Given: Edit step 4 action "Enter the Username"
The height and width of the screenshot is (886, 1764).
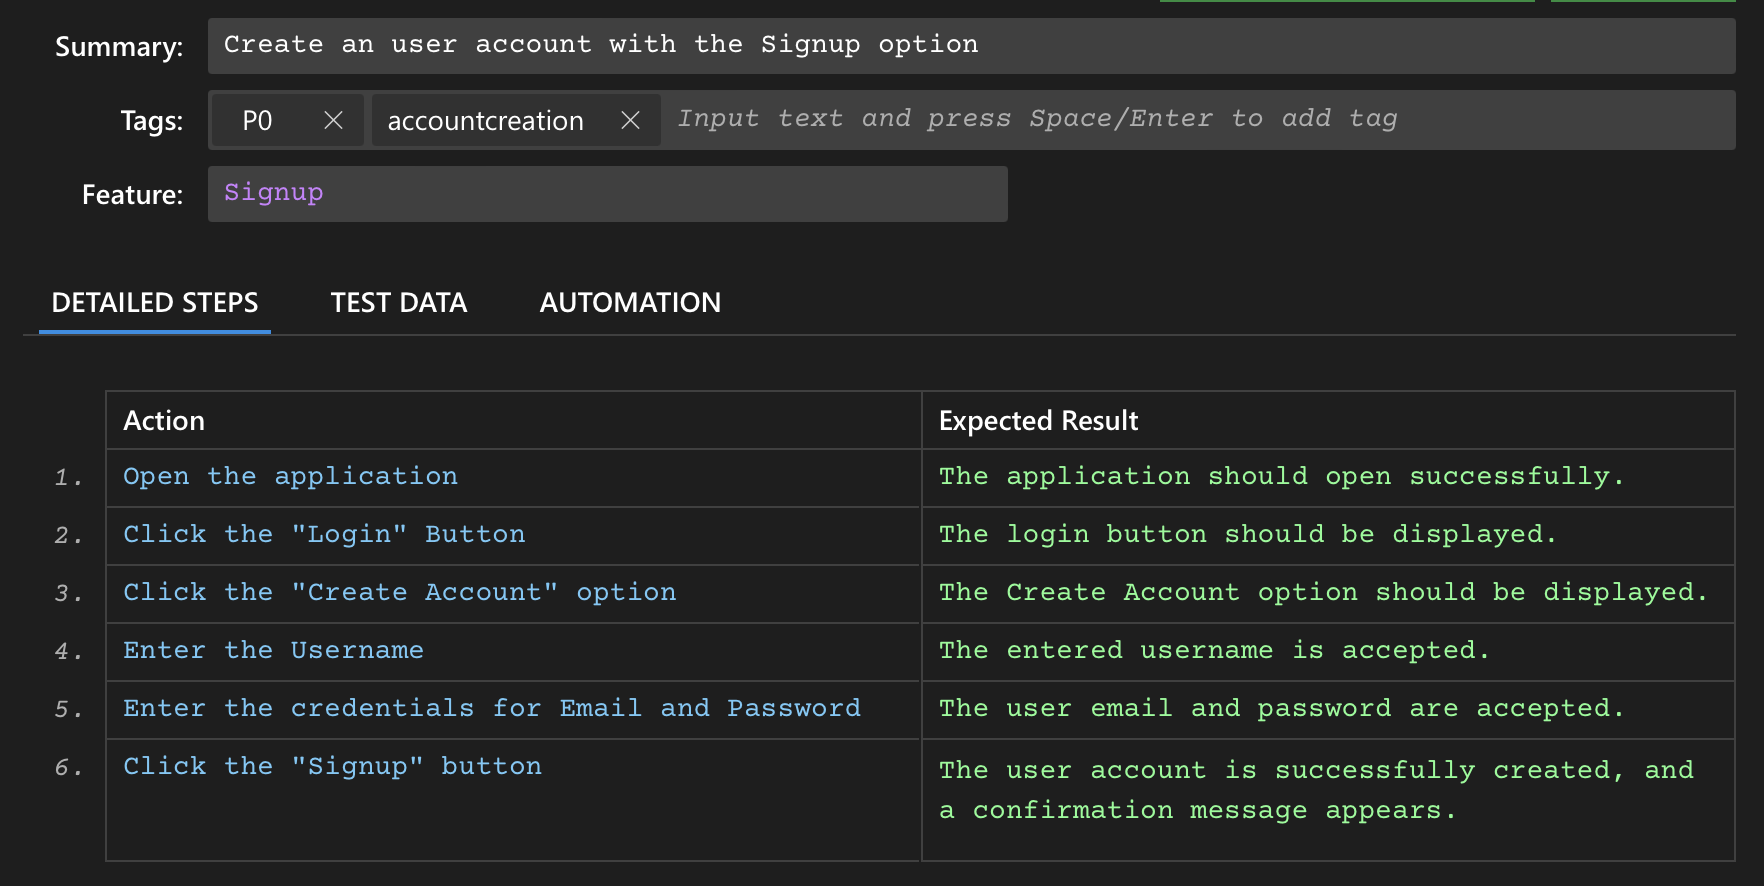Looking at the screenshot, I should pyautogui.click(x=273, y=651).
